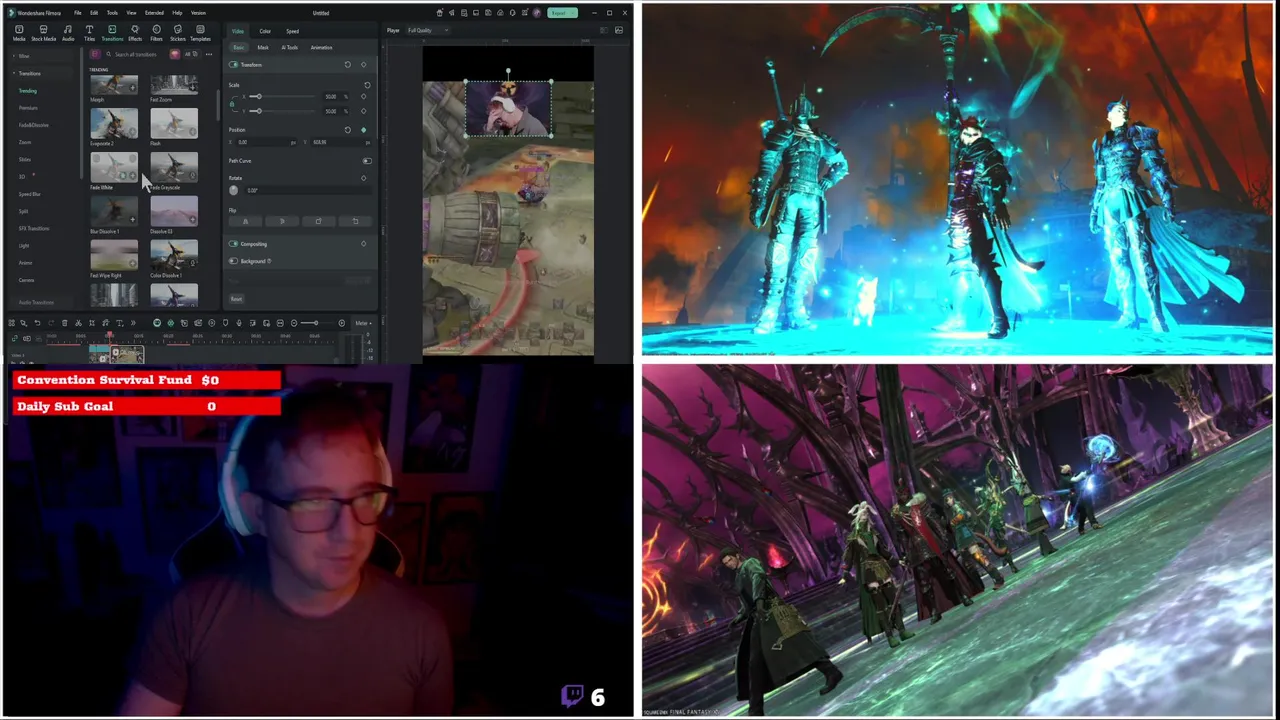
Task: Click the zoom in plus icon on timeline
Action: (x=342, y=323)
